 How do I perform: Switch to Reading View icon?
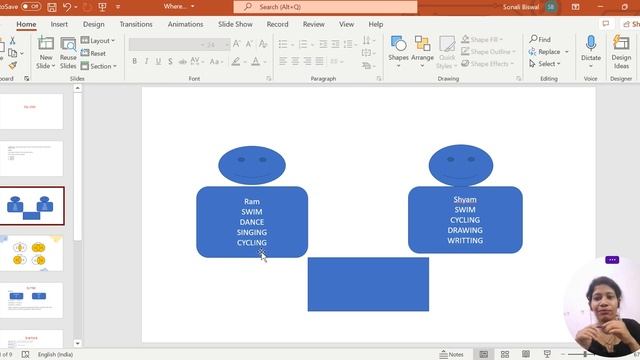(526, 354)
